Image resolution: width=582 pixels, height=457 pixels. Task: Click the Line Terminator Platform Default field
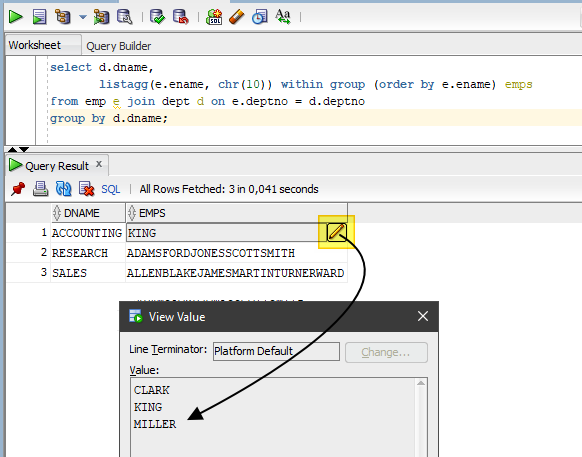(276, 351)
